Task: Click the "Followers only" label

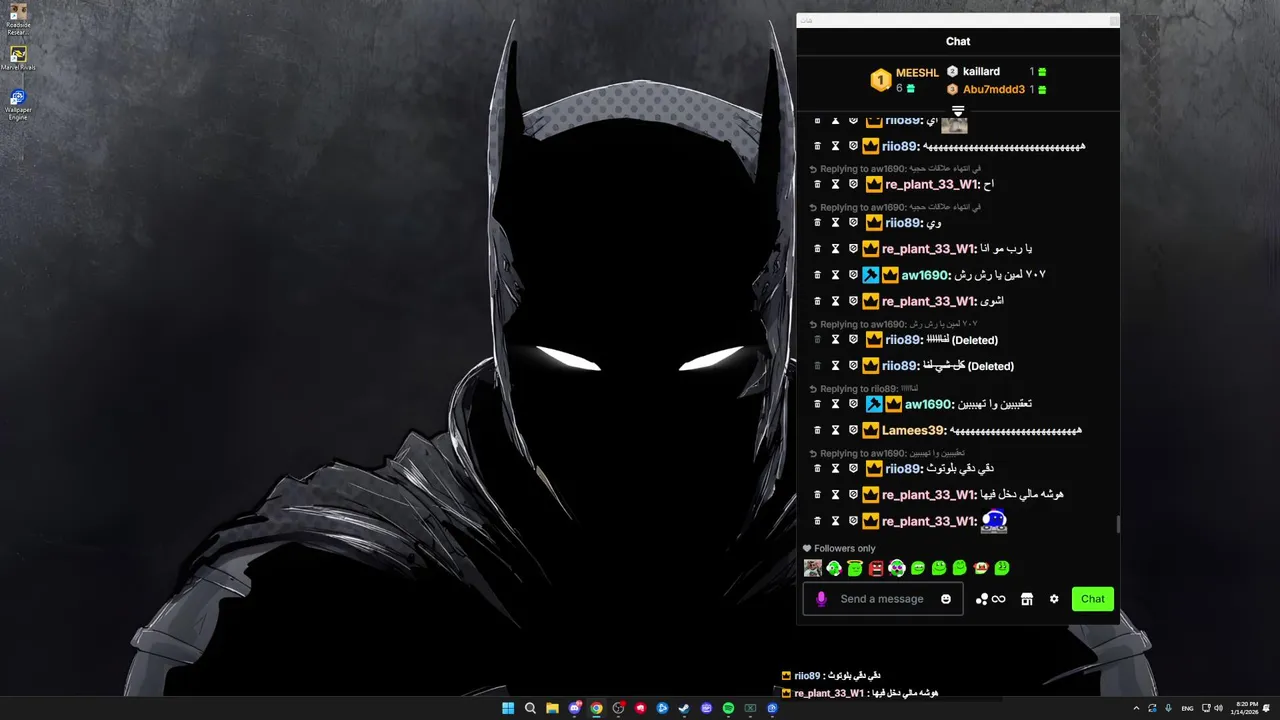Action: point(844,548)
